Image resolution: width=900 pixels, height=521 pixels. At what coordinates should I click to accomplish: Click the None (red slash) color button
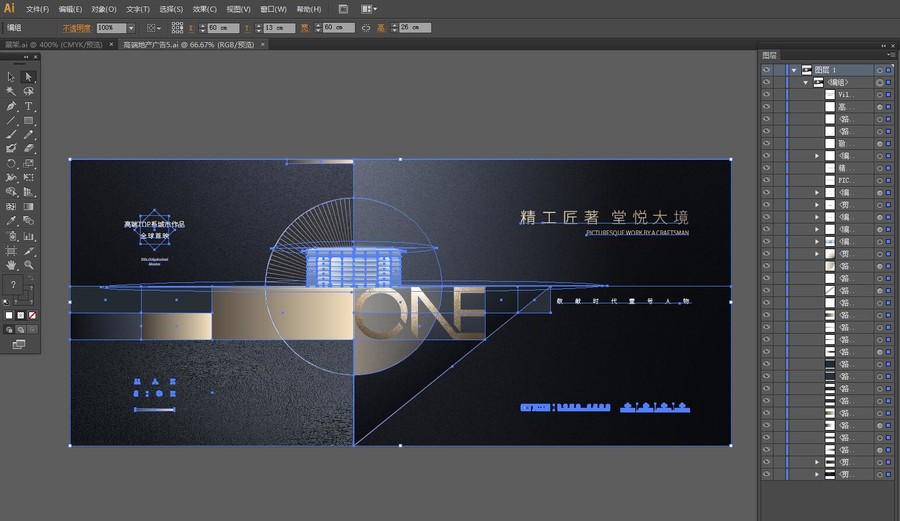click(32, 315)
